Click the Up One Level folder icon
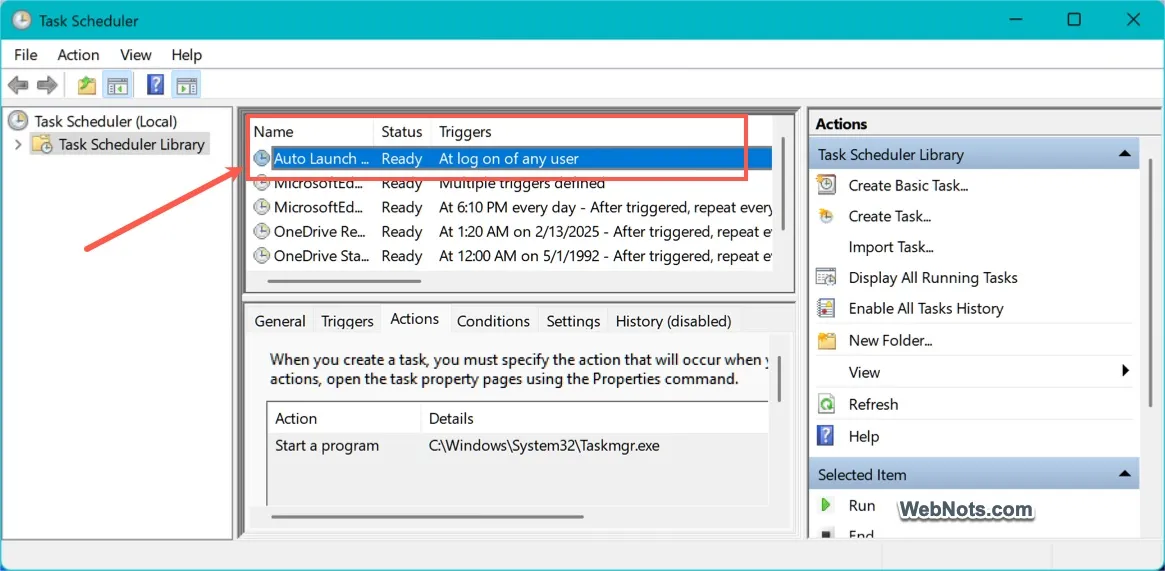This screenshot has width=1165, height=571. [x=87, y=85]
